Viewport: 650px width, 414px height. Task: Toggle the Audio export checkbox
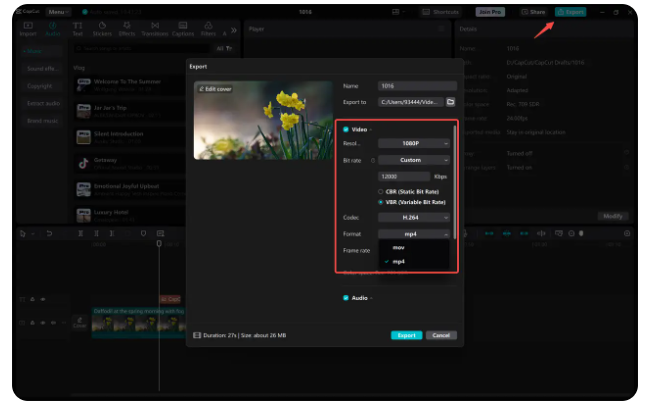coord(346,297)
